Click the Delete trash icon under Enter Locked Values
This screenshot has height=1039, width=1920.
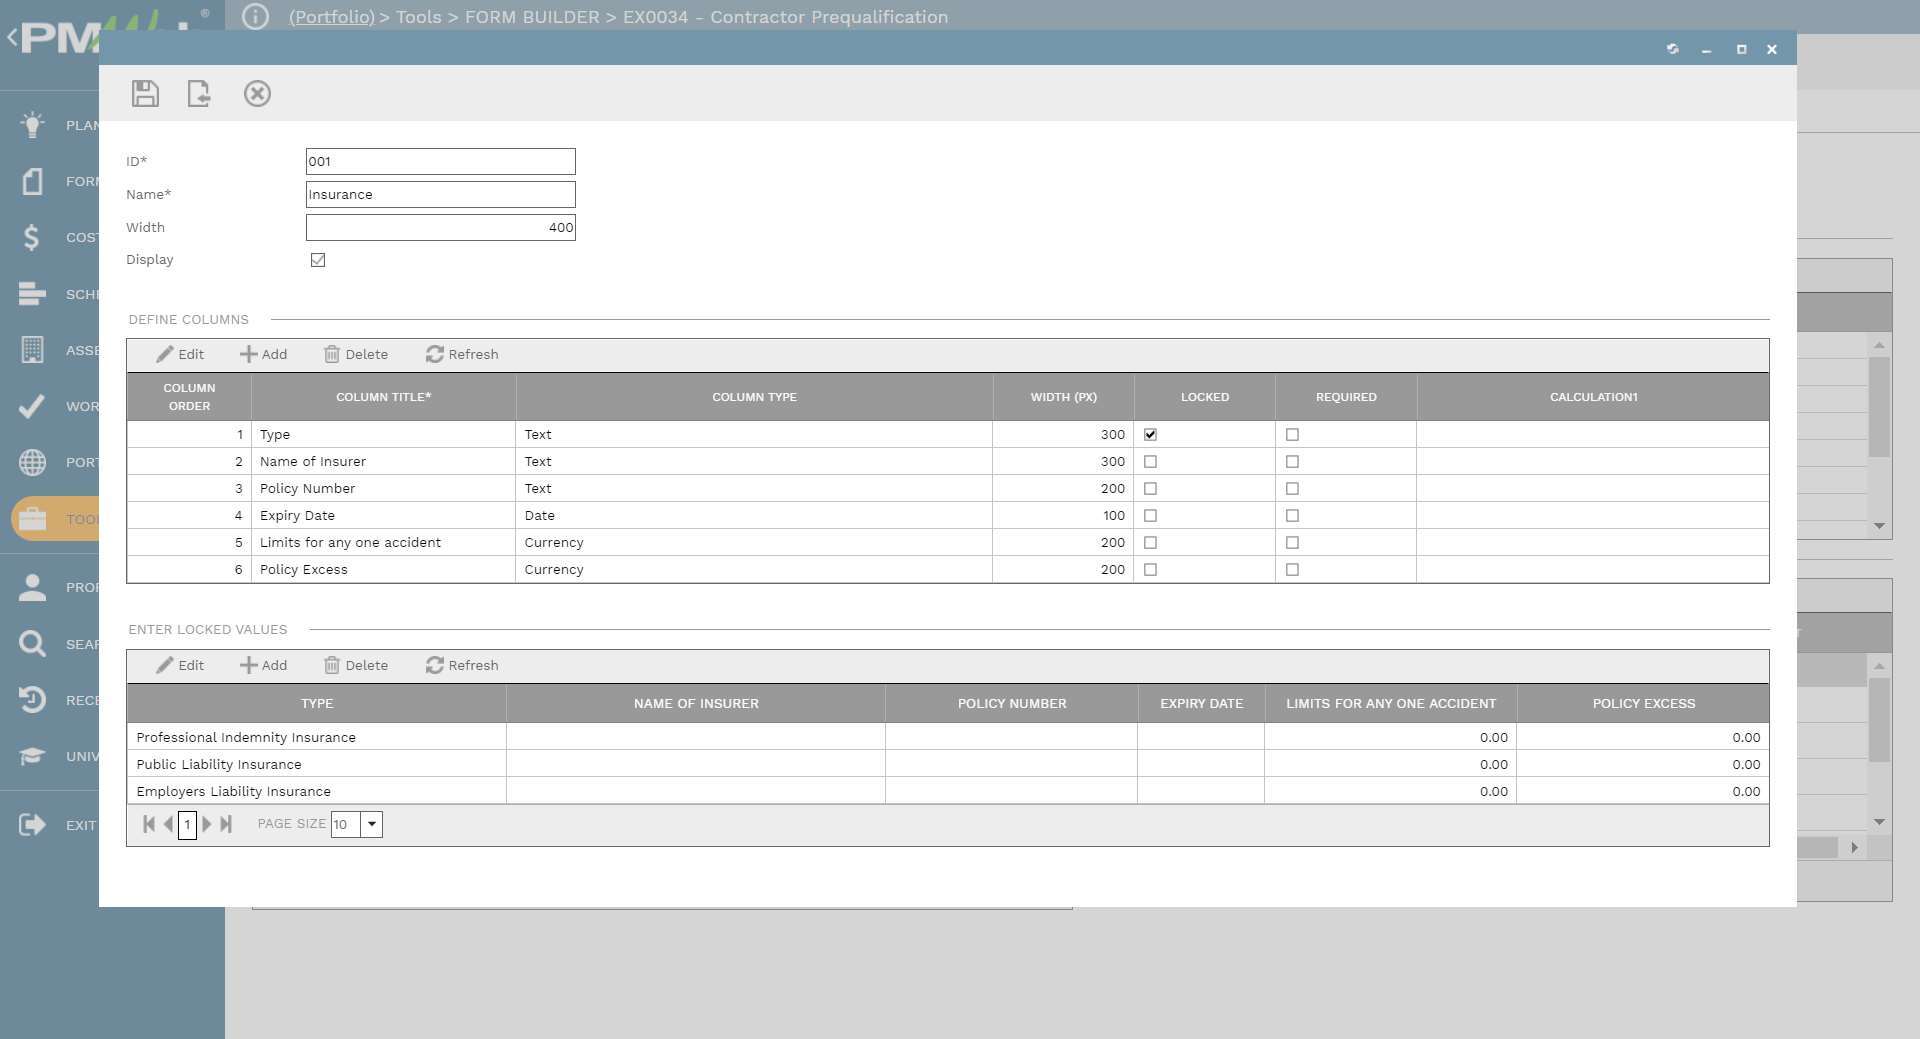tap(355, 665)
